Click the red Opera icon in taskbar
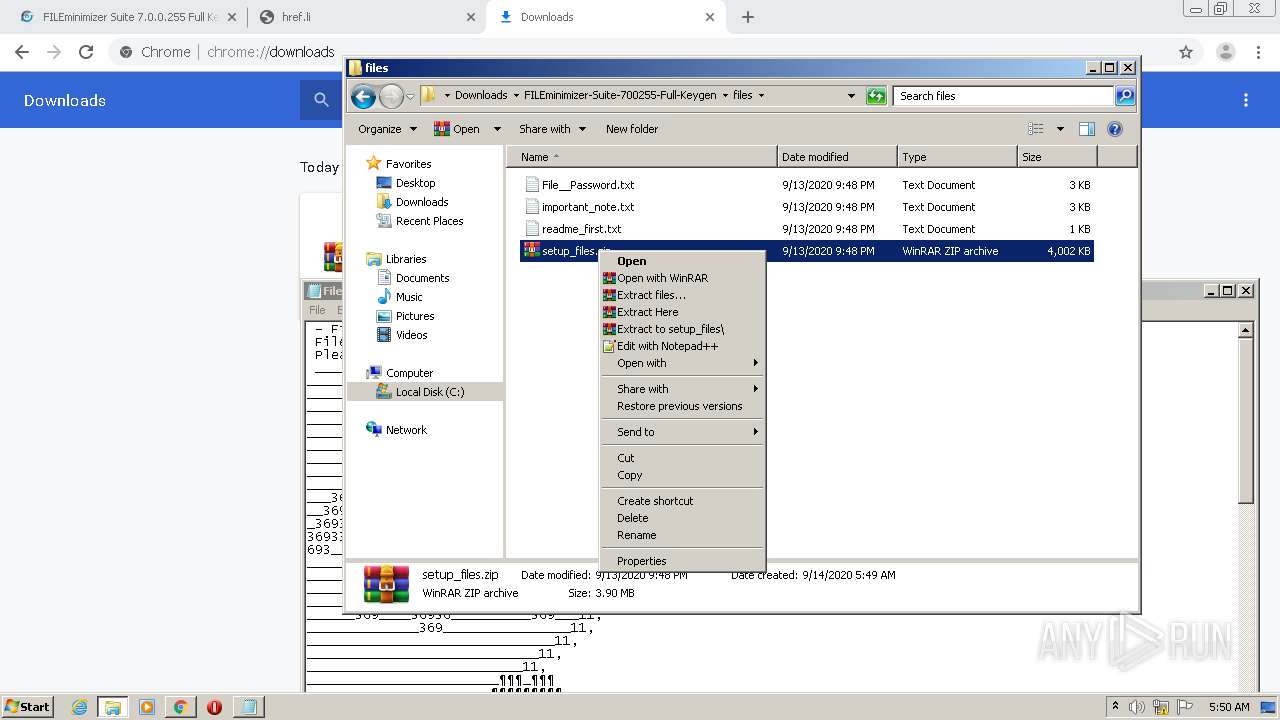Screen dimensions: 1280x720 pos(214,707)
